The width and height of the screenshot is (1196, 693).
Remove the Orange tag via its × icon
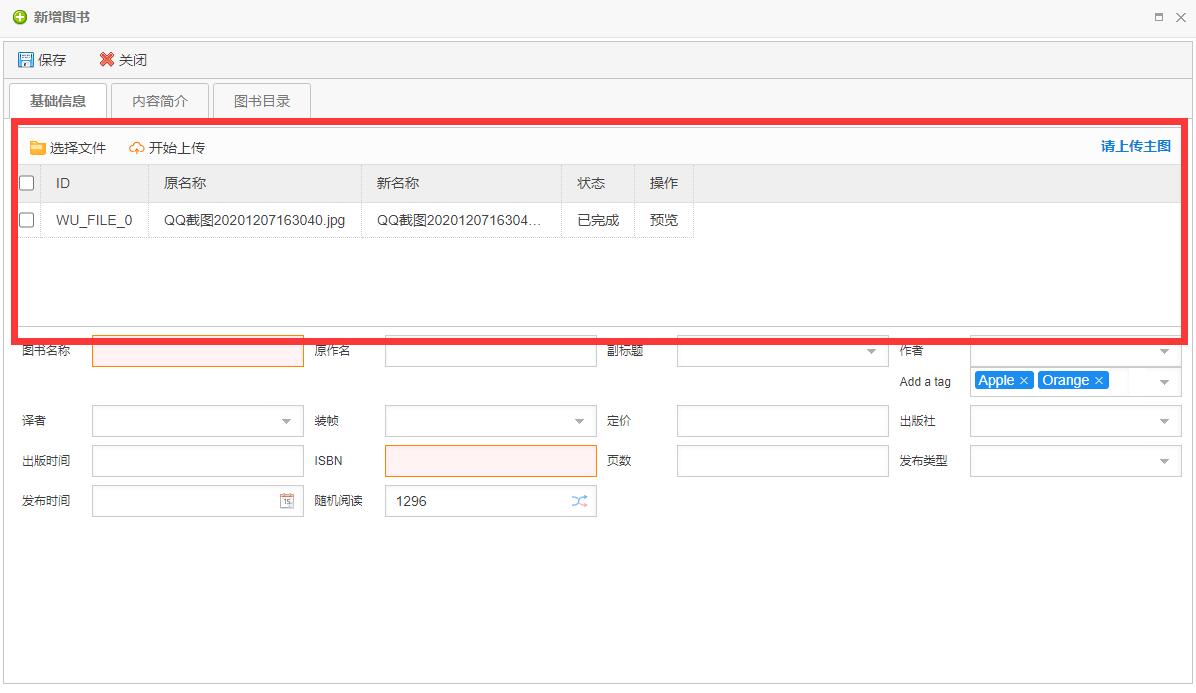click(x=1097, y=380)
